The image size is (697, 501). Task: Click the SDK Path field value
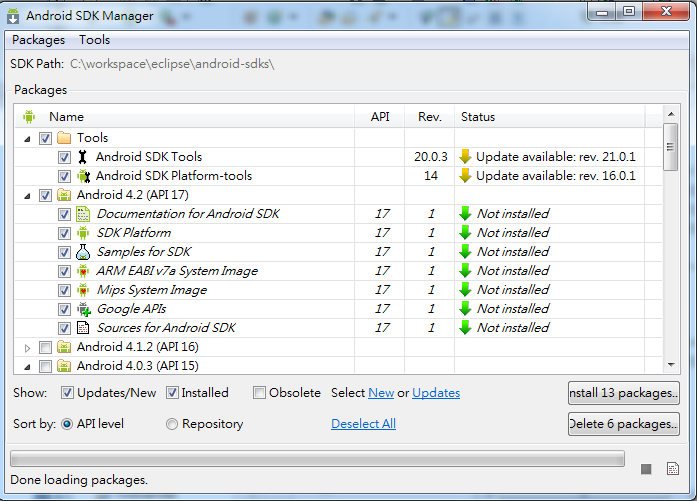(172, 64)
